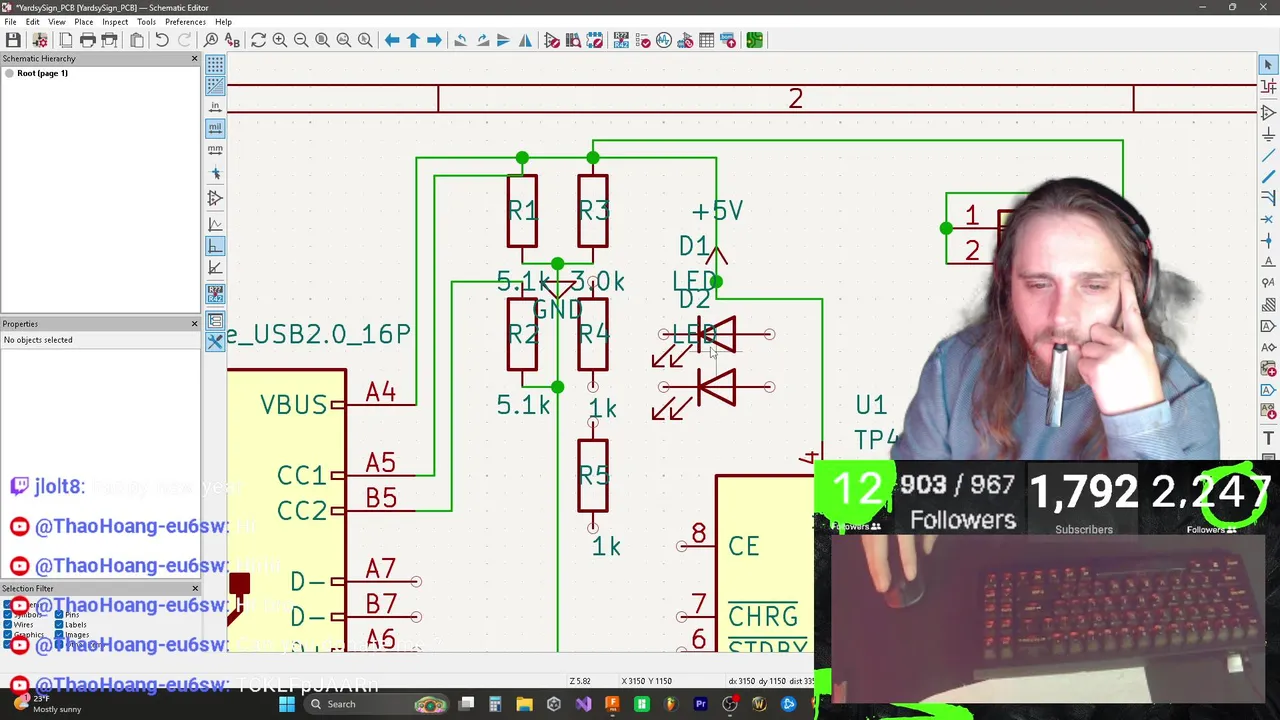
Task: Toggle grid display on the left toolbar
Action: [215, 64]
